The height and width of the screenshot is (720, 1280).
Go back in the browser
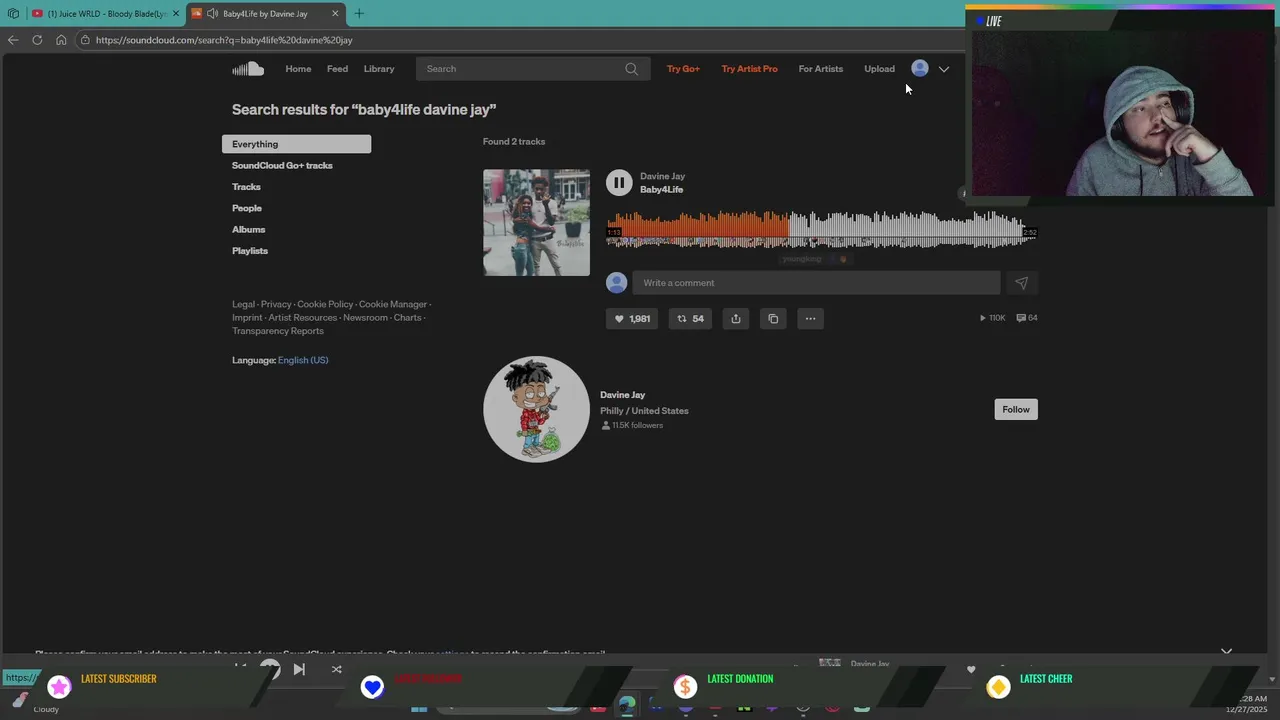point(13,40)
